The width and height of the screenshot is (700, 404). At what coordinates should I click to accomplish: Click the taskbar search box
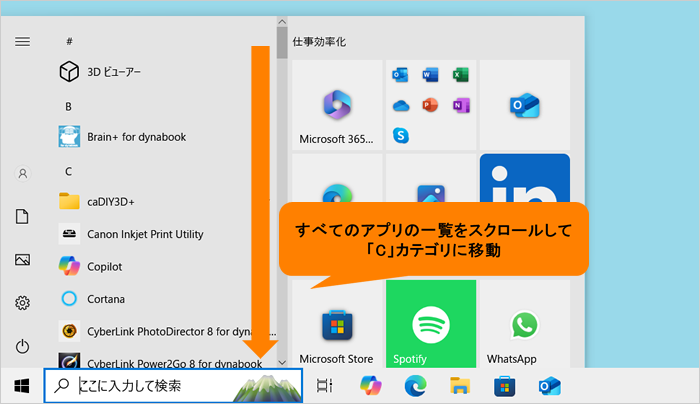(173, 386)
